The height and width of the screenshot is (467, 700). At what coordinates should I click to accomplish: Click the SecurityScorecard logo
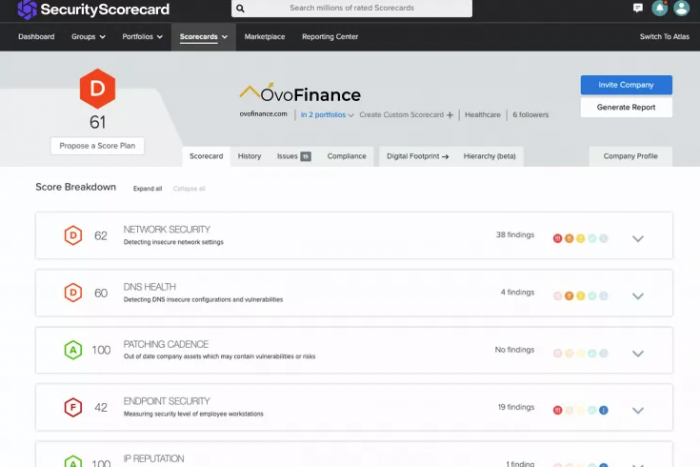point(93,9)
